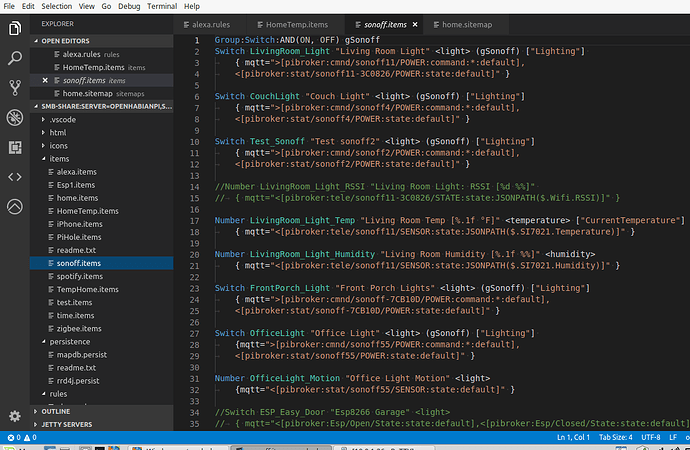Expand the html folder

pos(58,132)
